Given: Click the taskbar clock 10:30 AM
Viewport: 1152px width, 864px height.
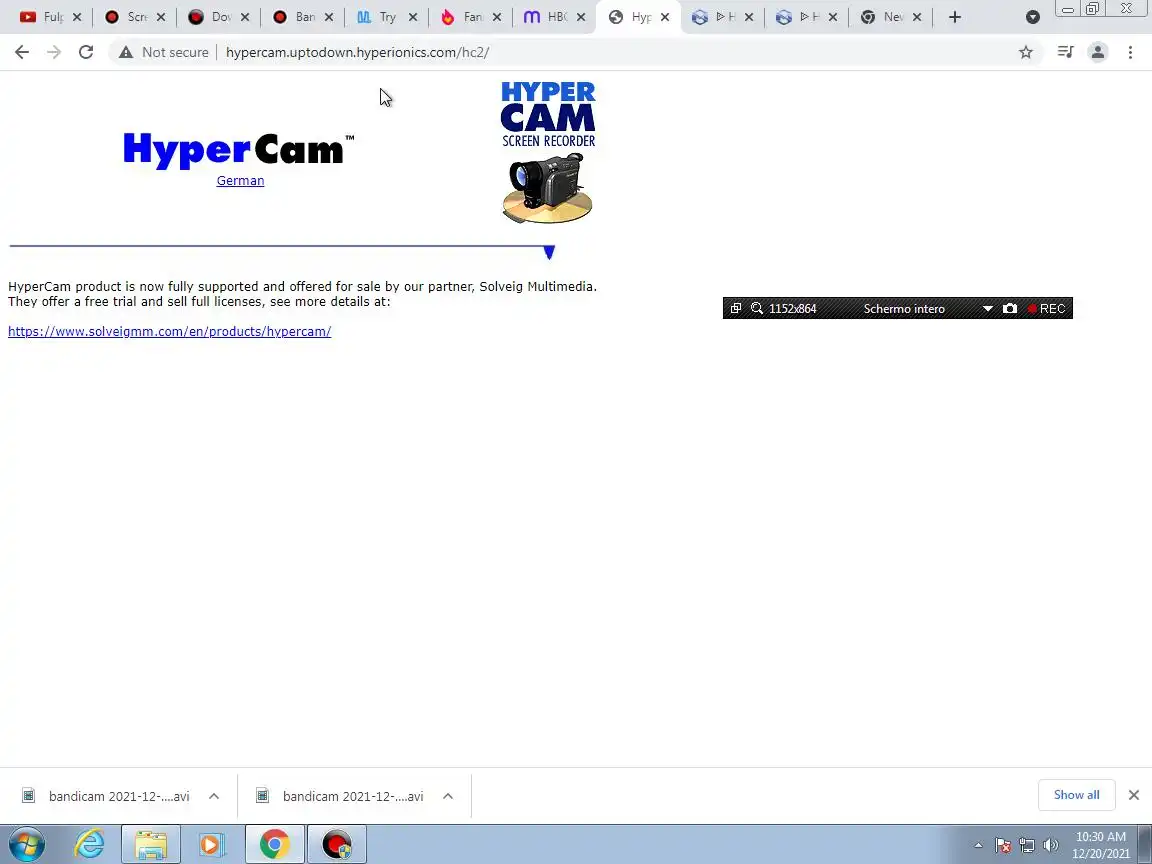Looking at the screenshot, I should click(x=1101, y=837).
